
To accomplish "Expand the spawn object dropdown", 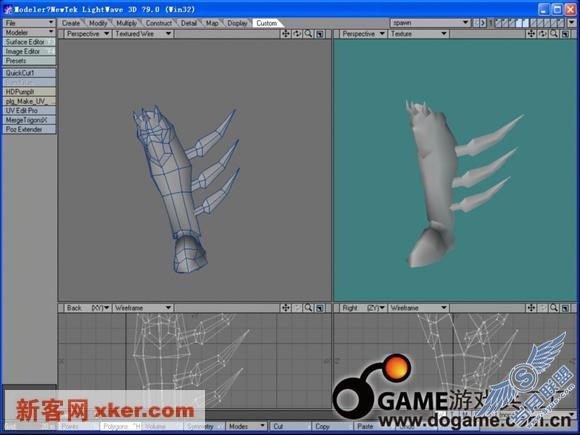I will click(430, 23).
